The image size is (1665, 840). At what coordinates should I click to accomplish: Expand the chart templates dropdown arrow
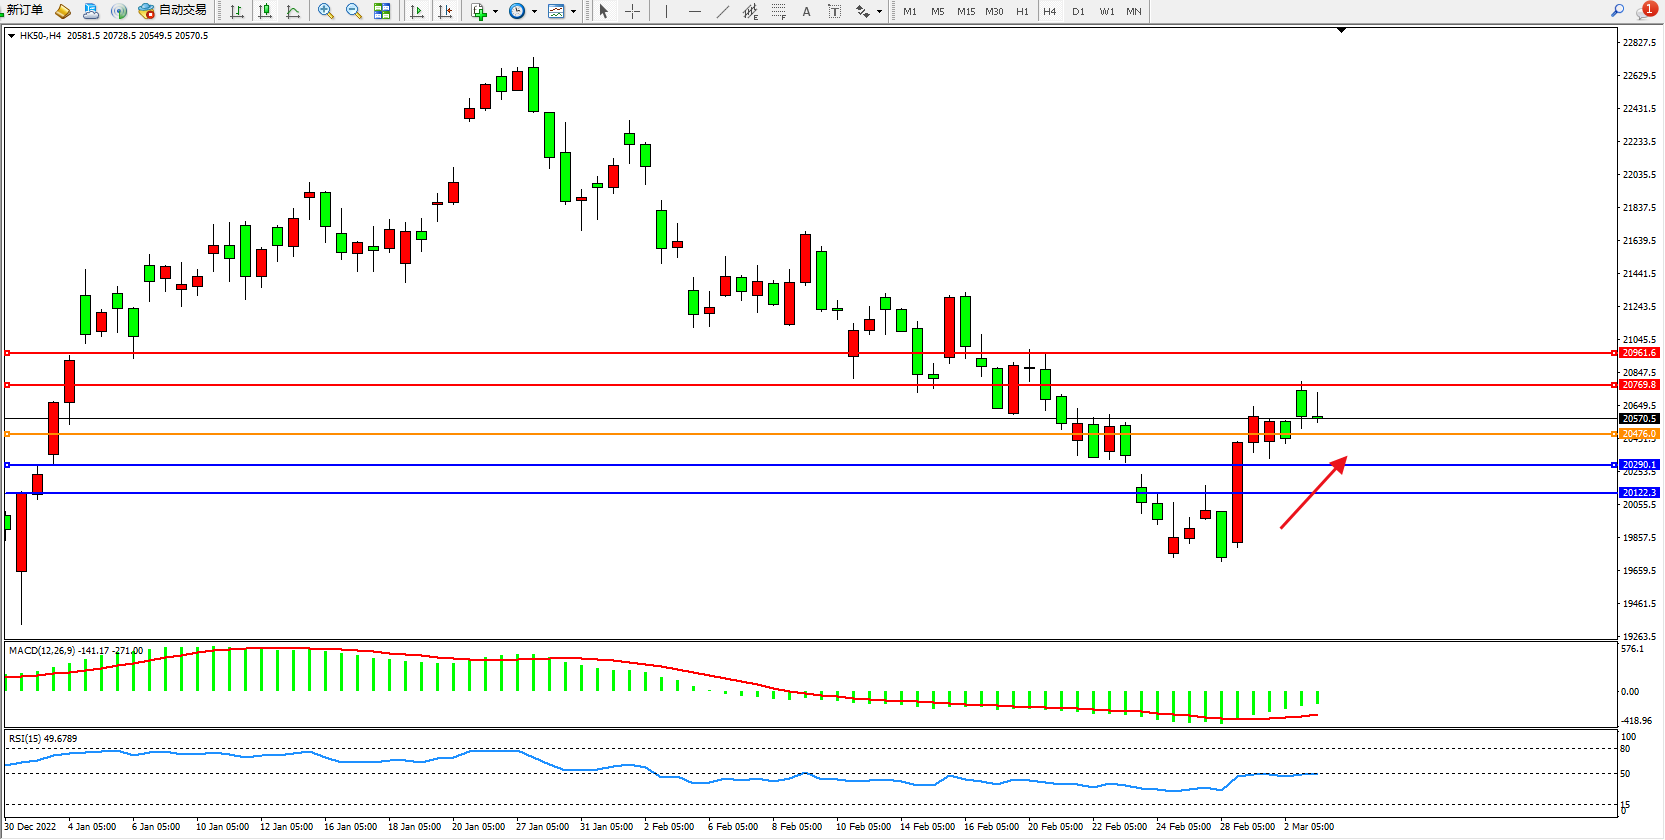coord(573,12)
